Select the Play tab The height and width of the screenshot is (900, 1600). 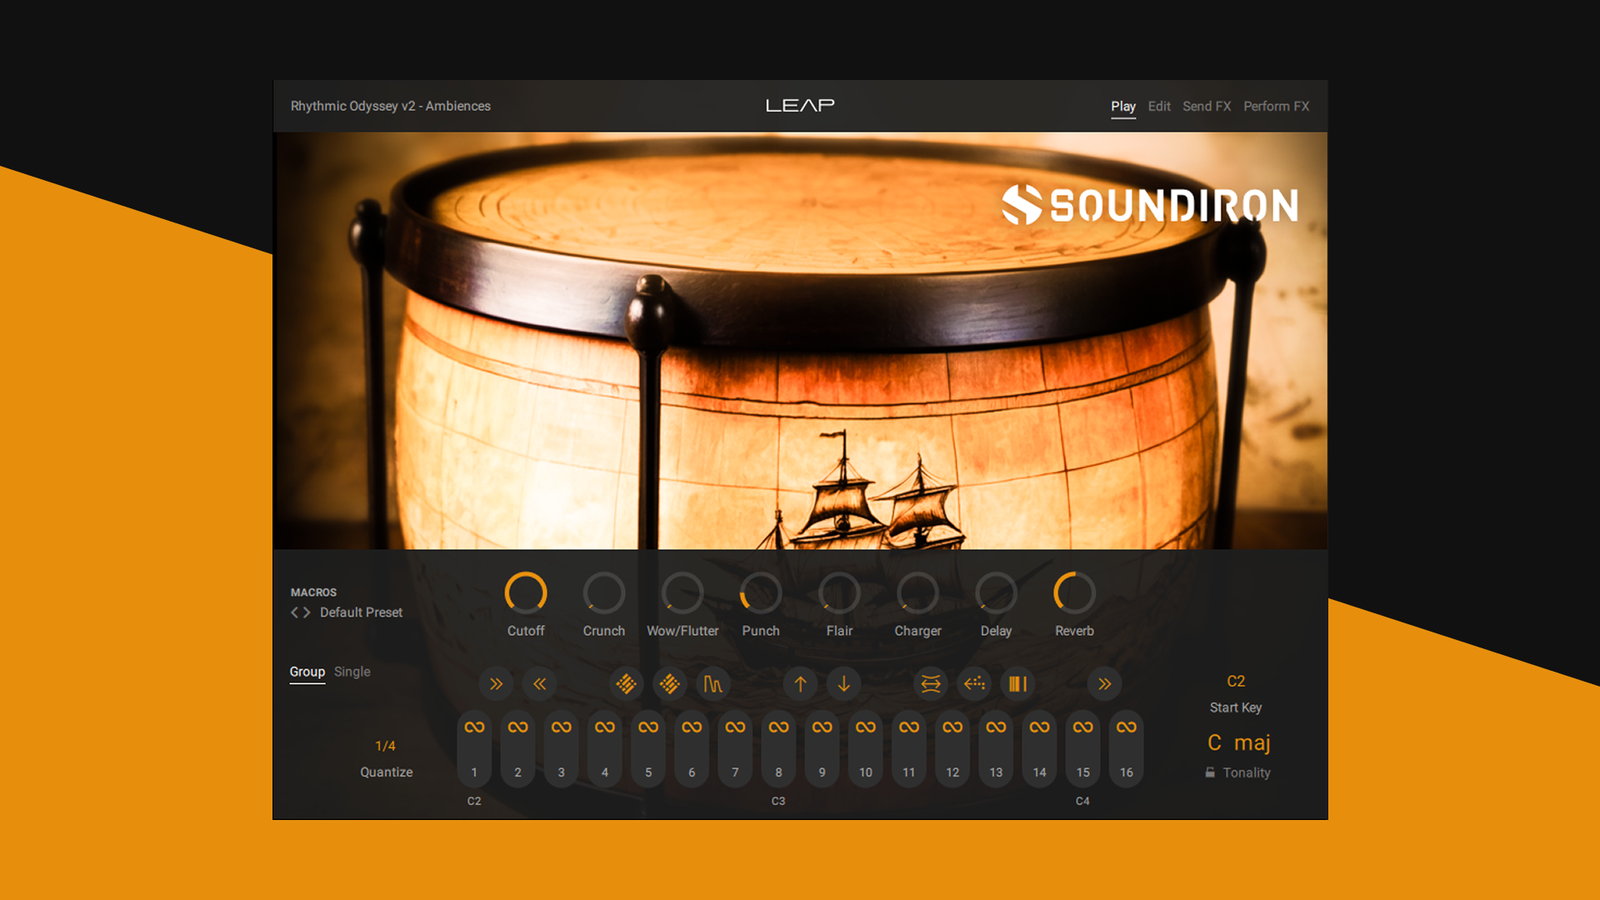coord(1123,106)
